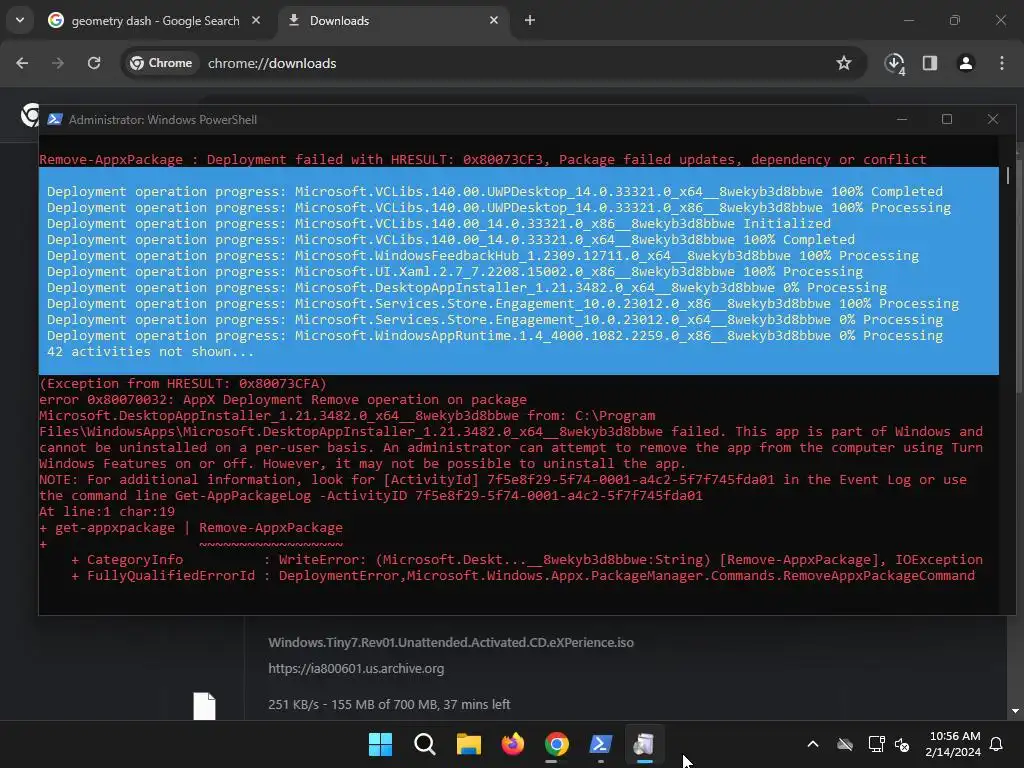Click the Chrome site info chip
1024x768 pixels.
[161, 63]
